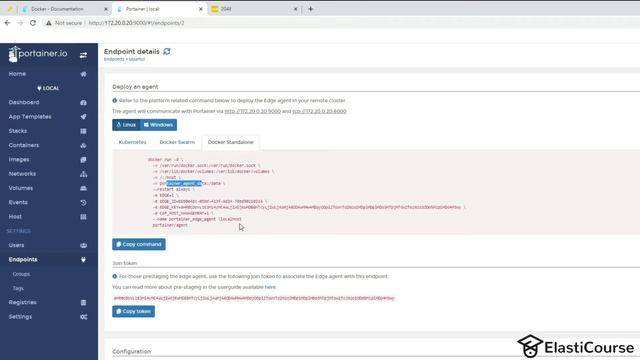
Task: Reload the page with browser refresh icon
Action: coord(33,23)
